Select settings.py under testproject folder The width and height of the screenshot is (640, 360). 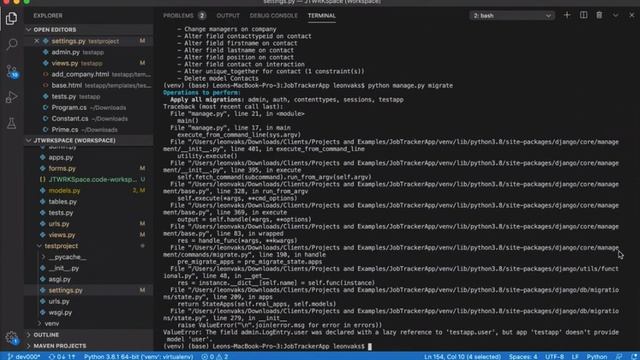pyautogui.click(x=89, y=290)
